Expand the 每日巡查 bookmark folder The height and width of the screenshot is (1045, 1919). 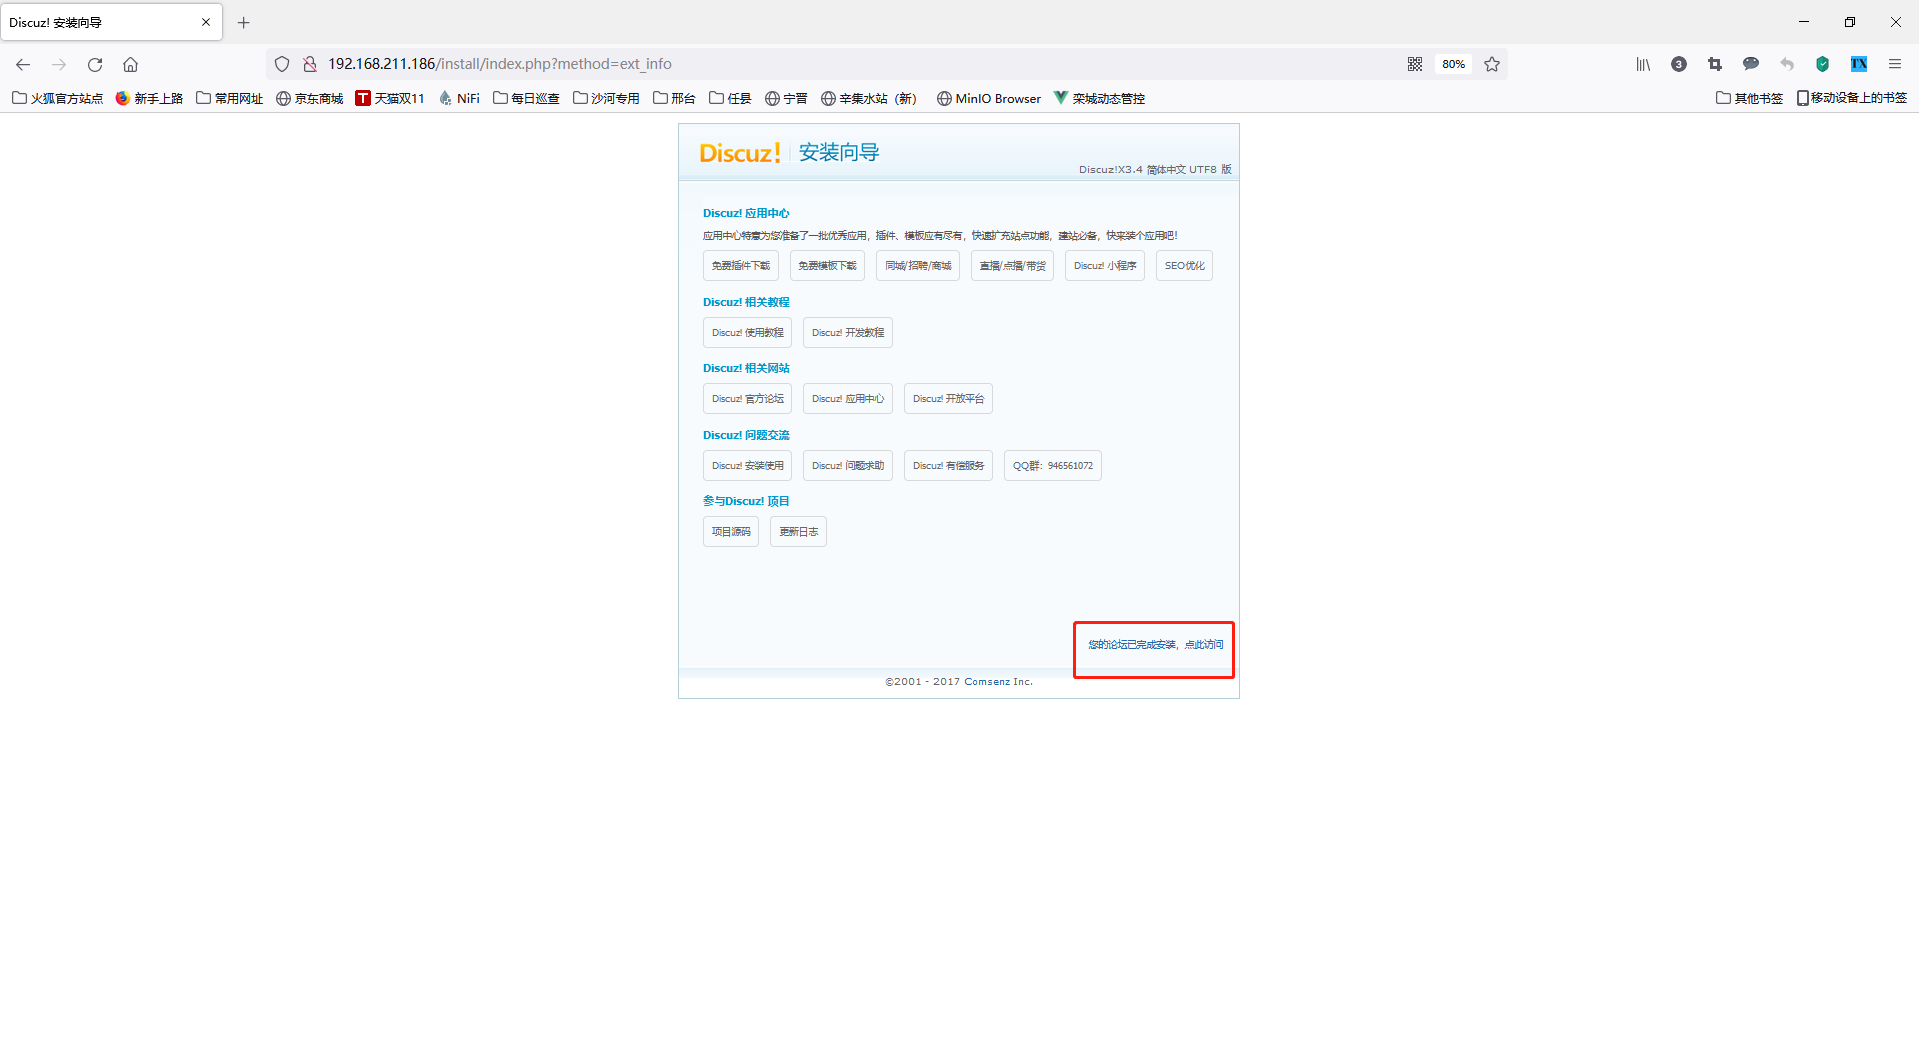(x=526, y=98)
